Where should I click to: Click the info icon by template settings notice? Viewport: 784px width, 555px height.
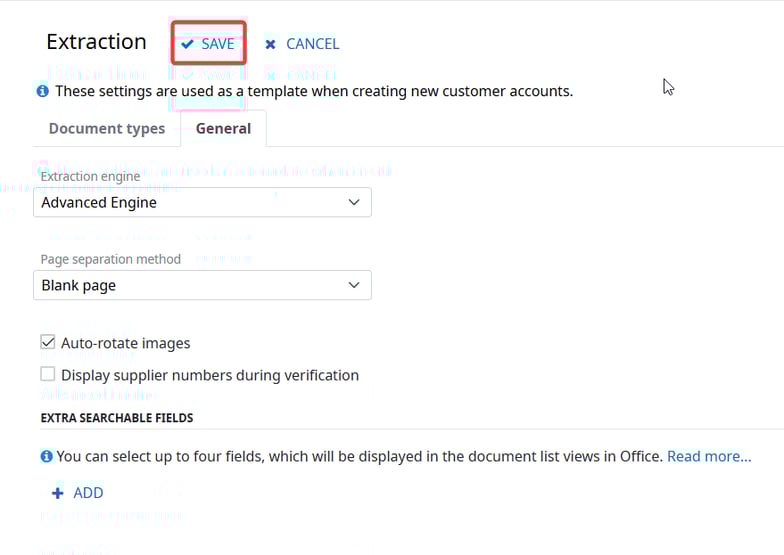click(x=43, y=91)
